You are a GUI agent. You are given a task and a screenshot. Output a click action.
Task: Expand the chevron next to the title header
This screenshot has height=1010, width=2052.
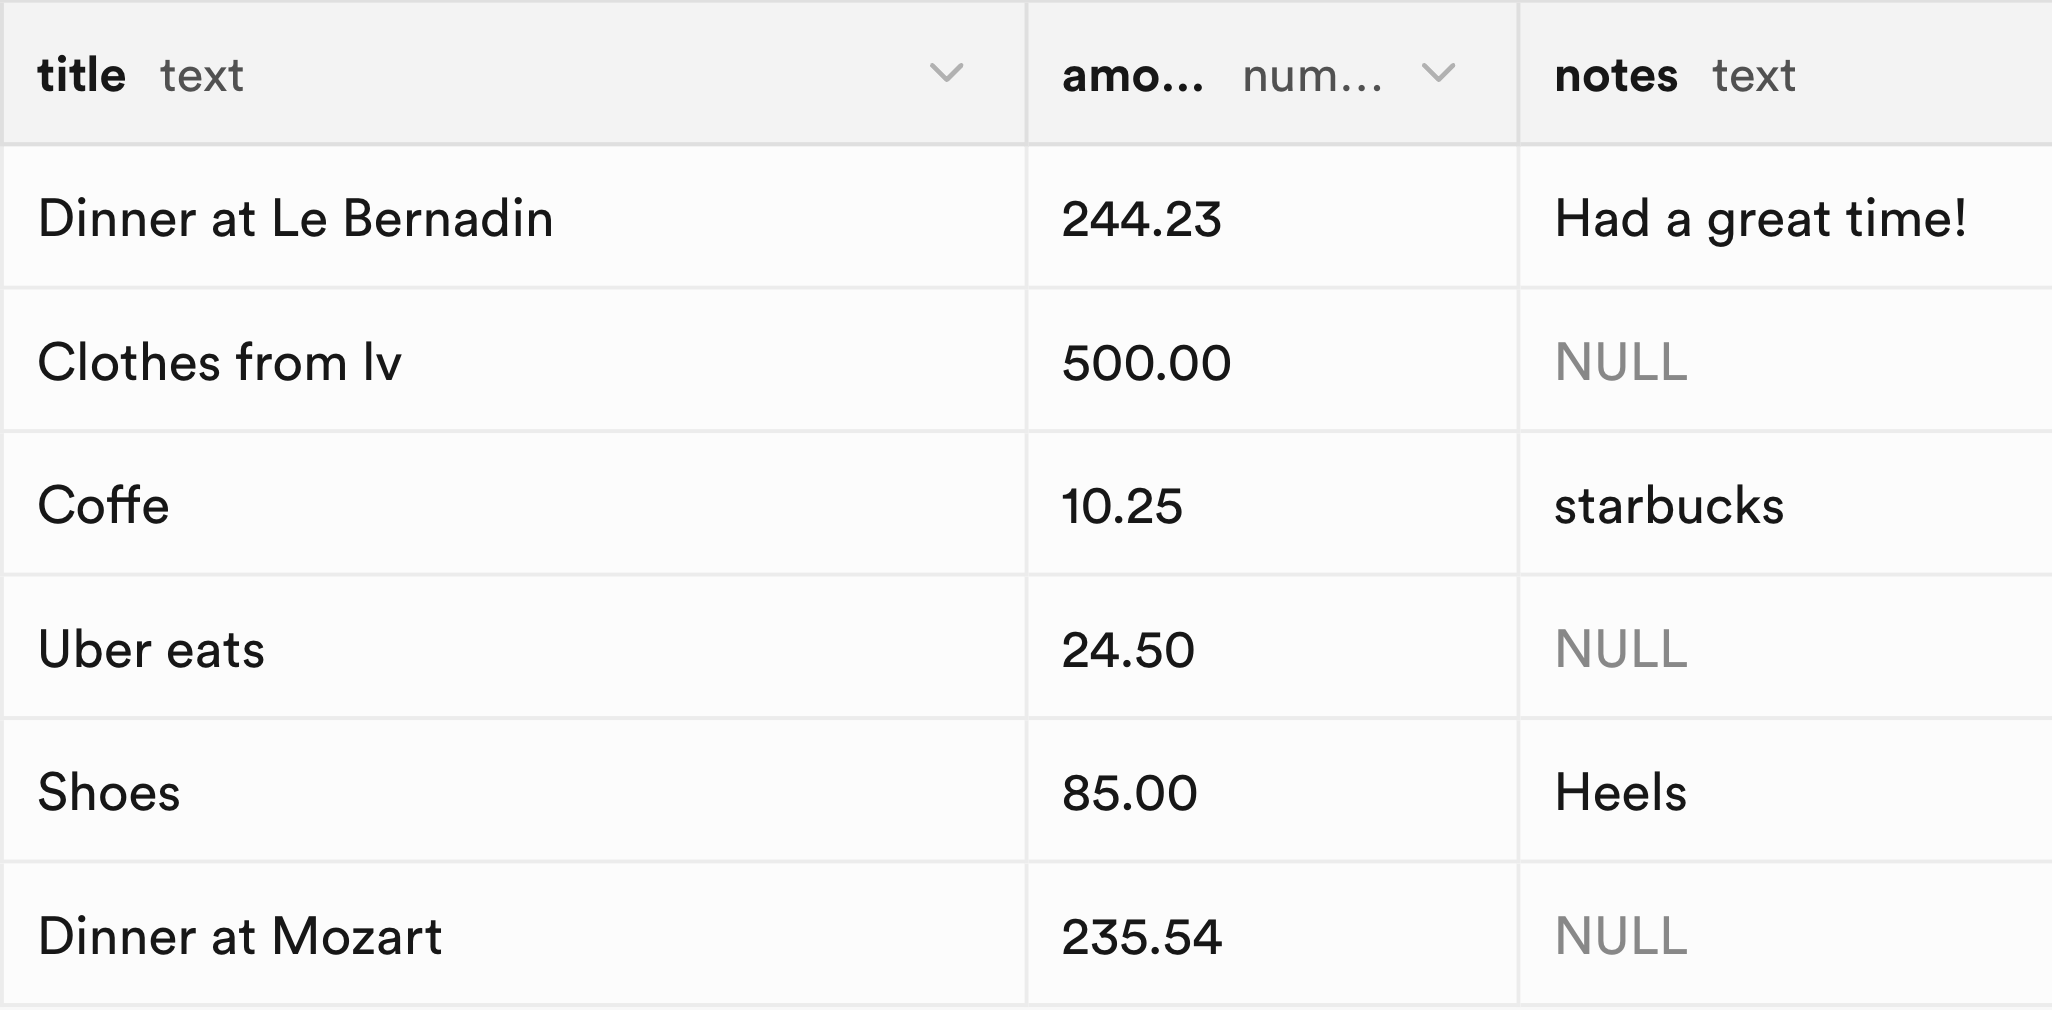point(945,75)
